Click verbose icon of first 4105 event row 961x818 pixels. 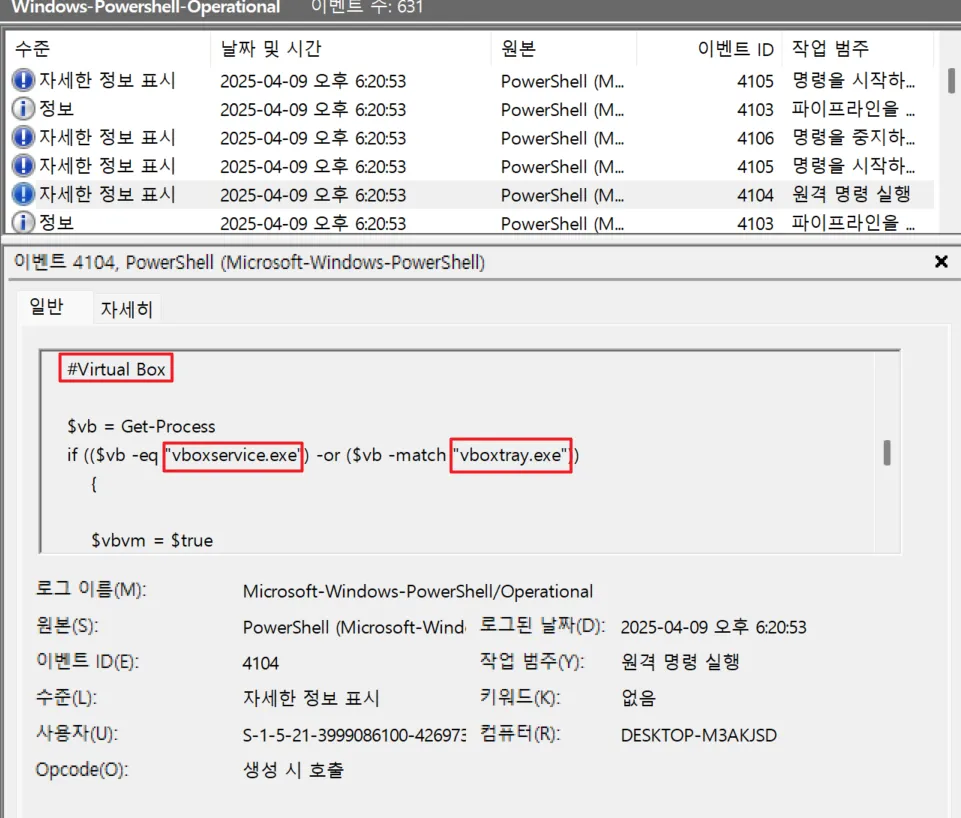[23, 80]
